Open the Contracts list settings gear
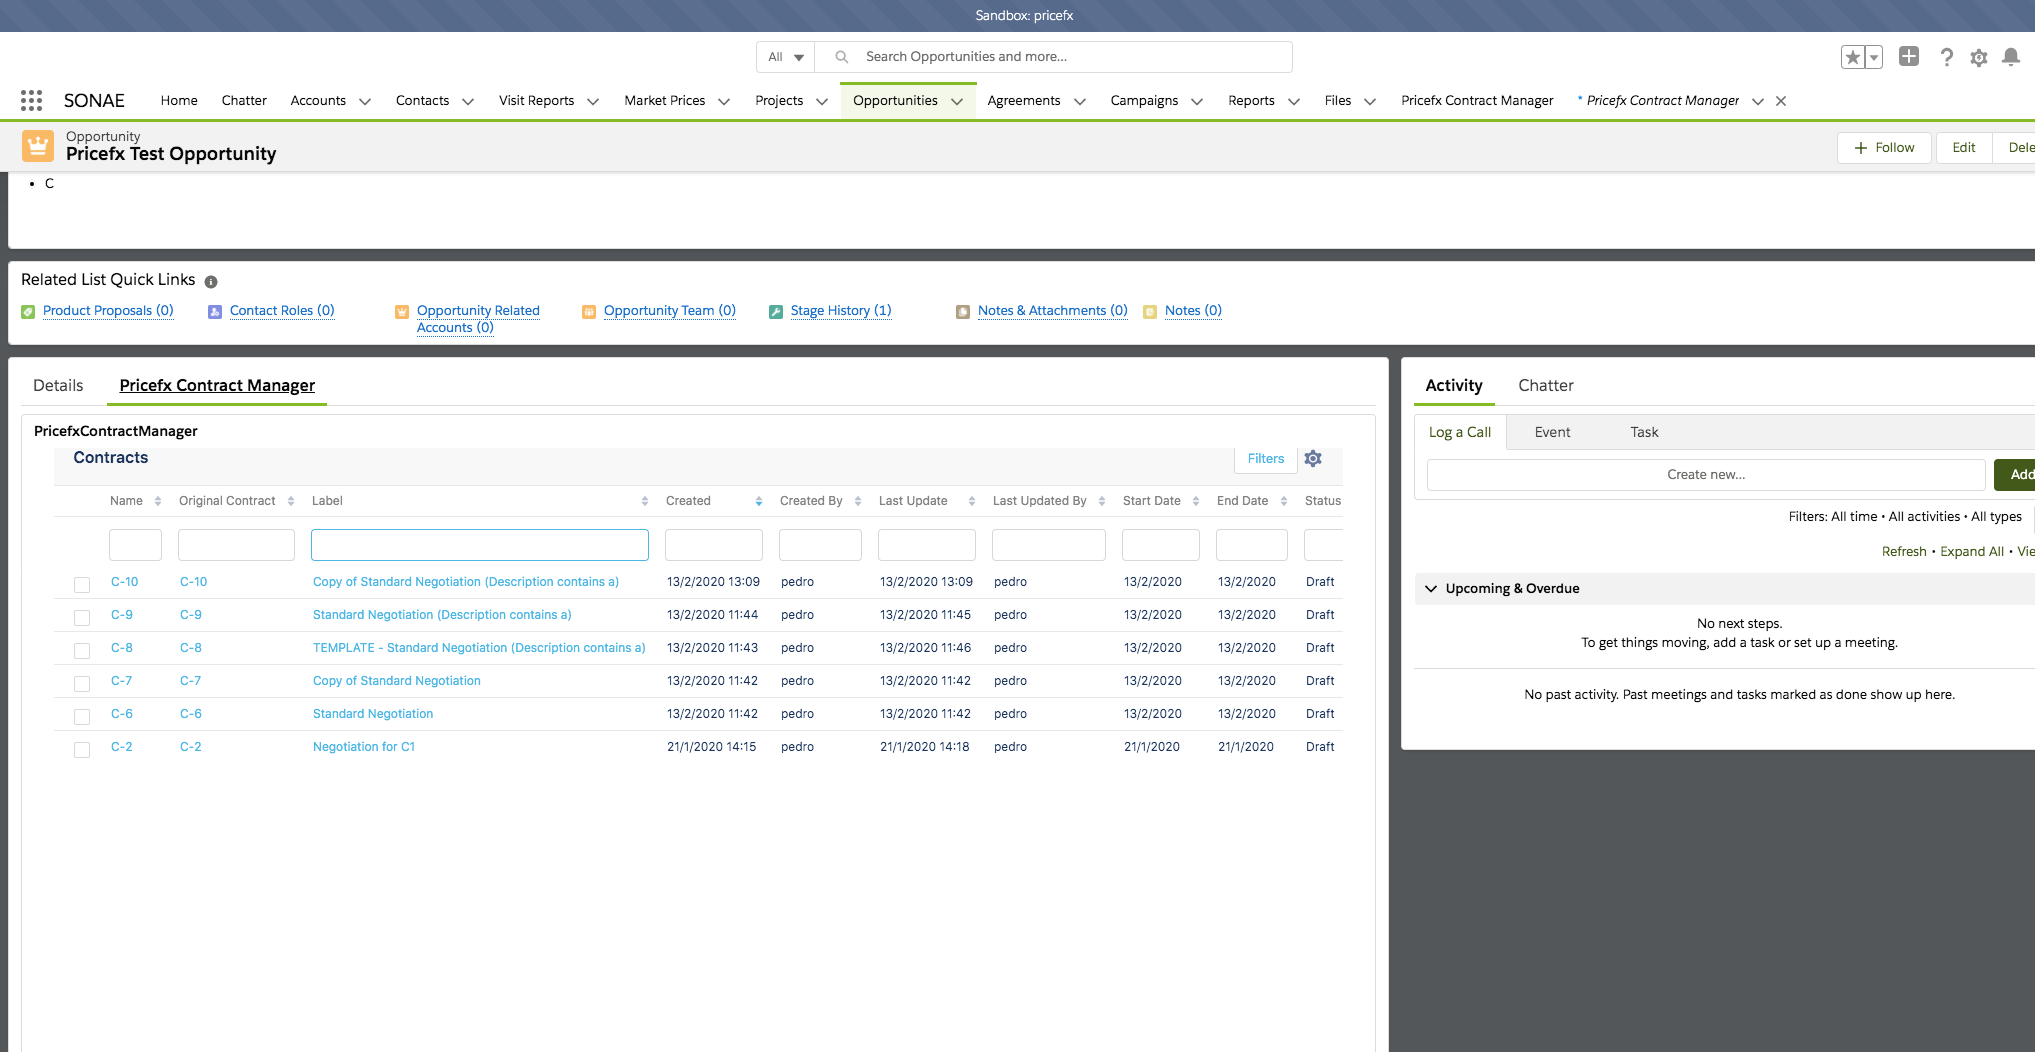This screenshot has height=1052, width=2035. pyautogui.click(x=1313, y=458)
